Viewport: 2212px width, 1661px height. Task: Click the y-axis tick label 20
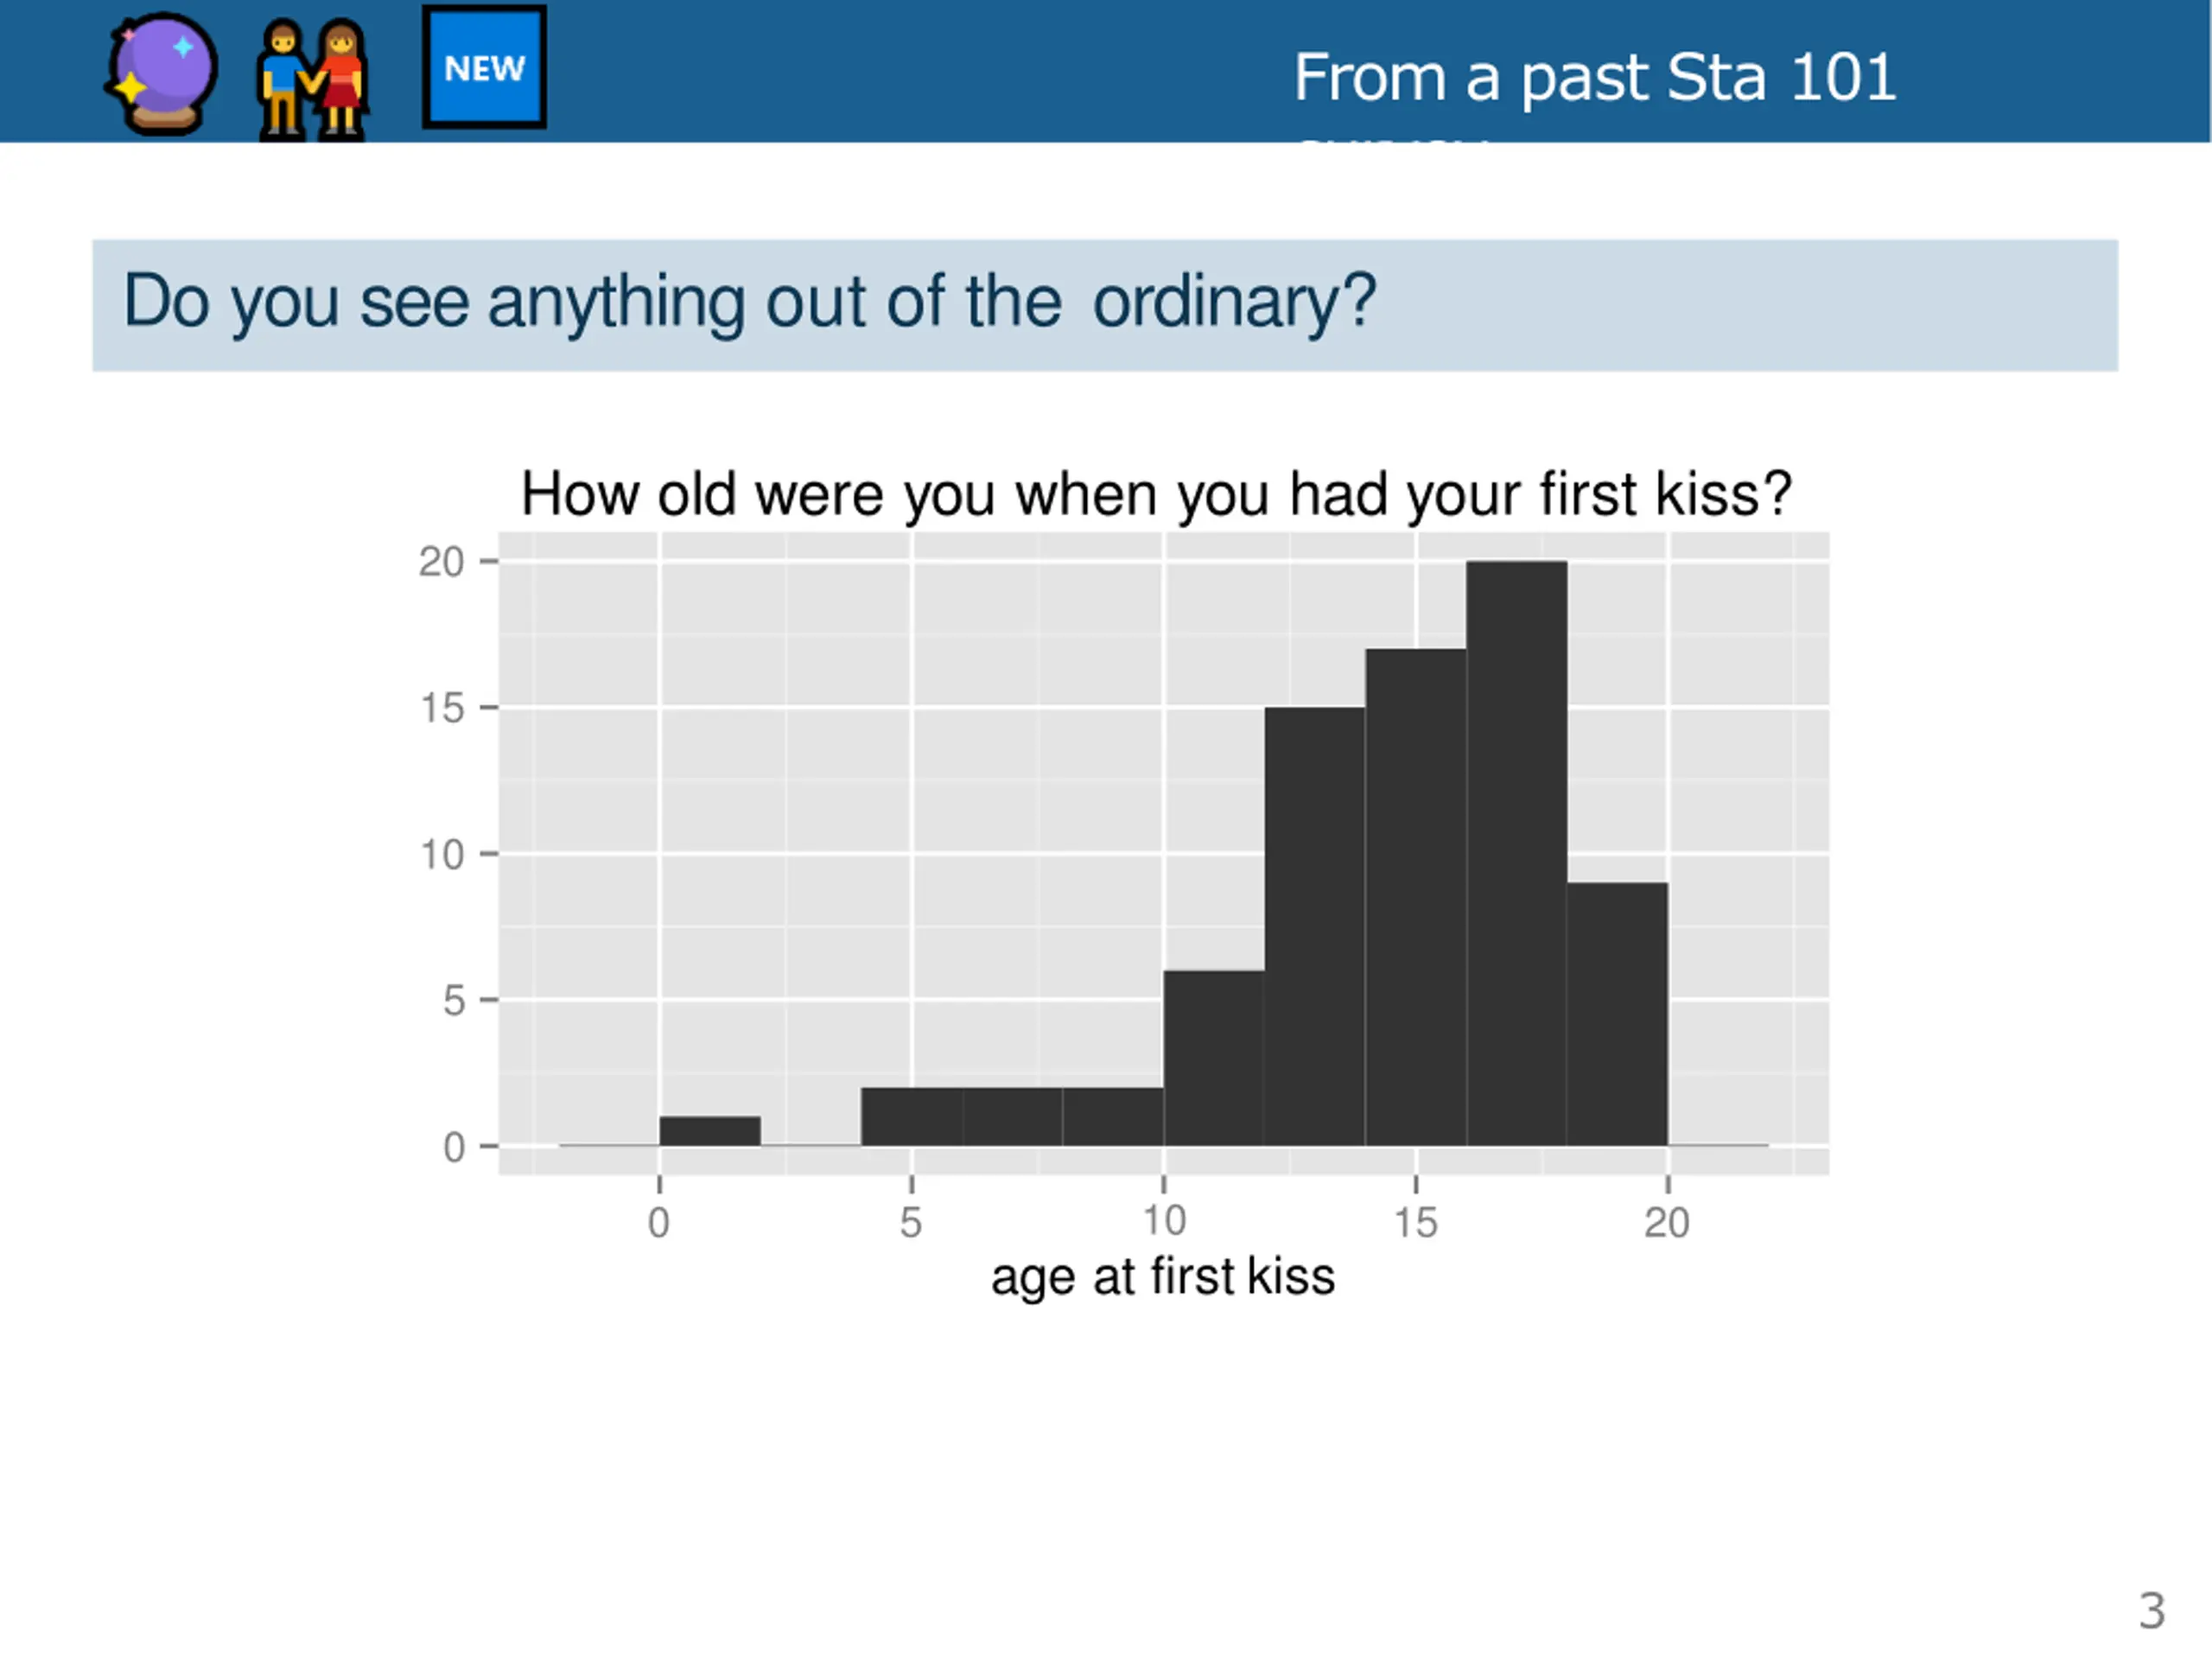[442, 562]
